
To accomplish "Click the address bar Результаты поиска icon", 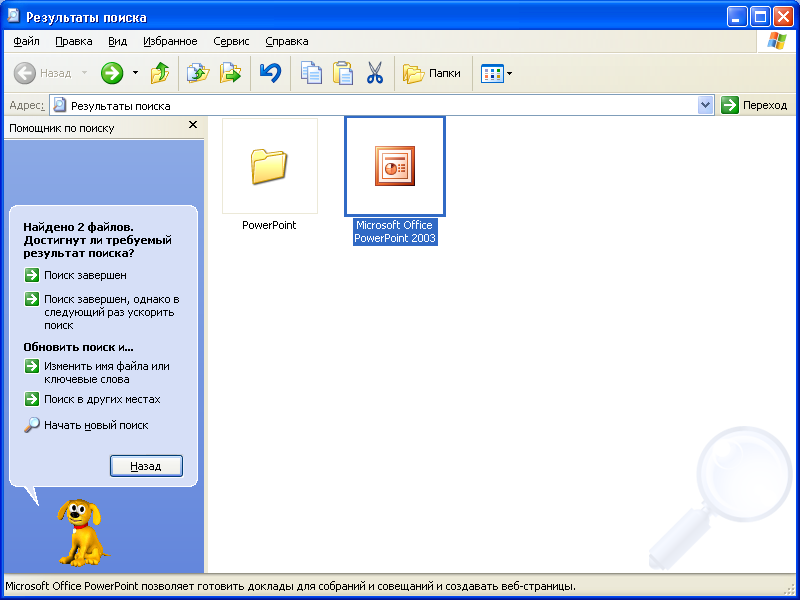I will [x=60, y=106].
